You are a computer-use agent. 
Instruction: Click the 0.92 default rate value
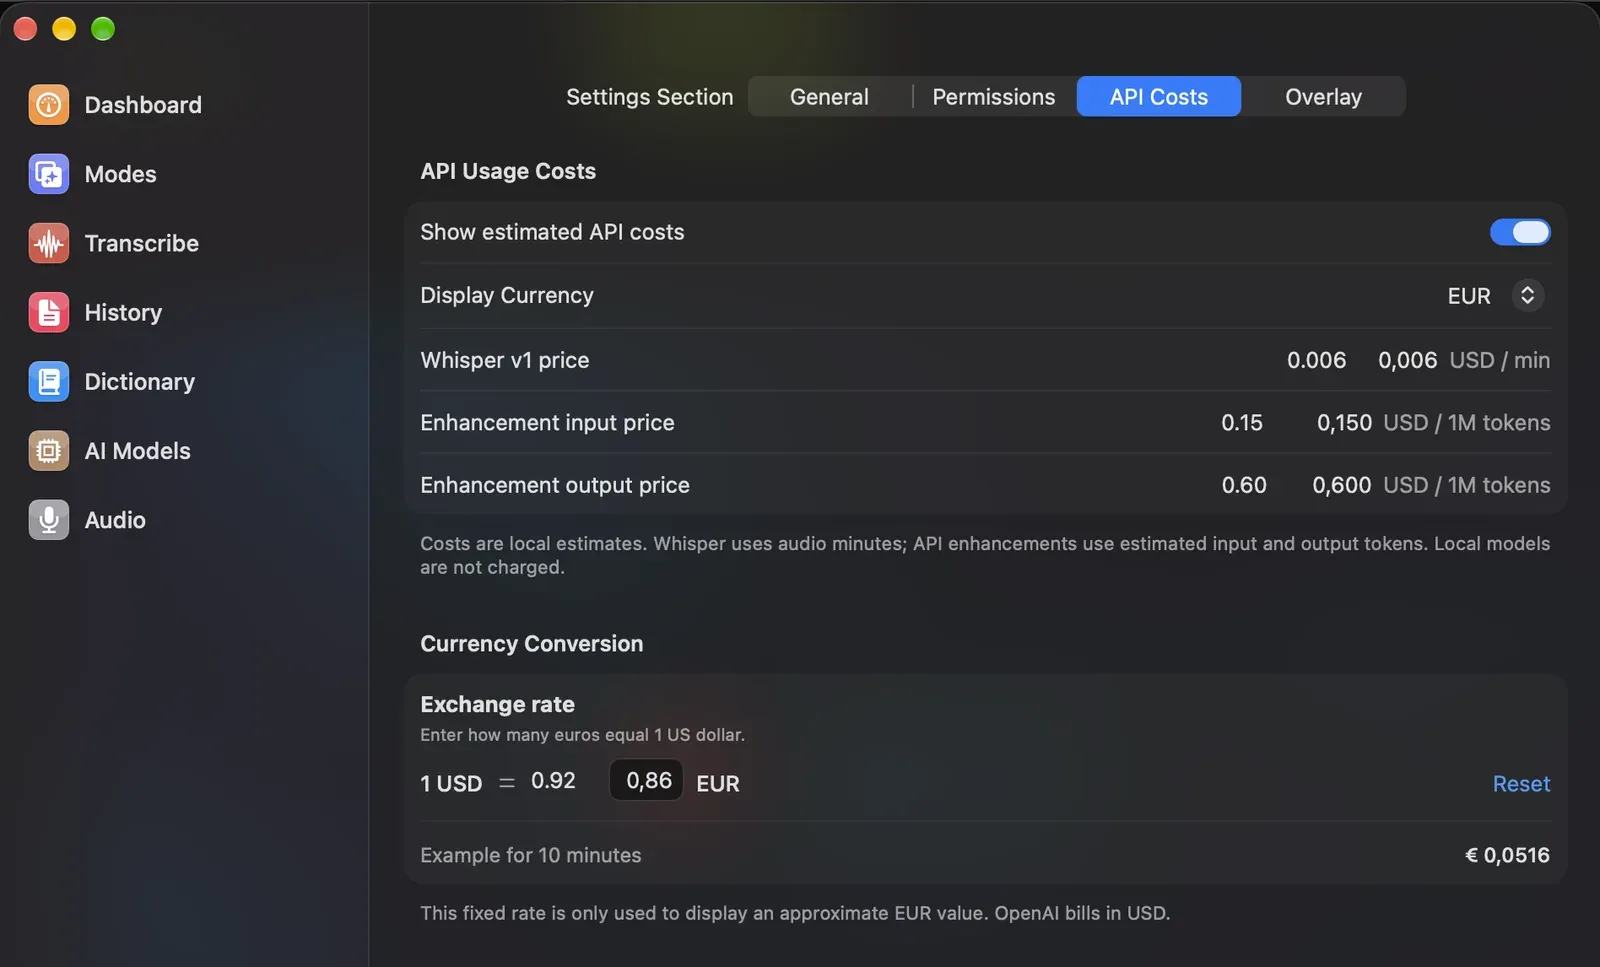point(553,780)
